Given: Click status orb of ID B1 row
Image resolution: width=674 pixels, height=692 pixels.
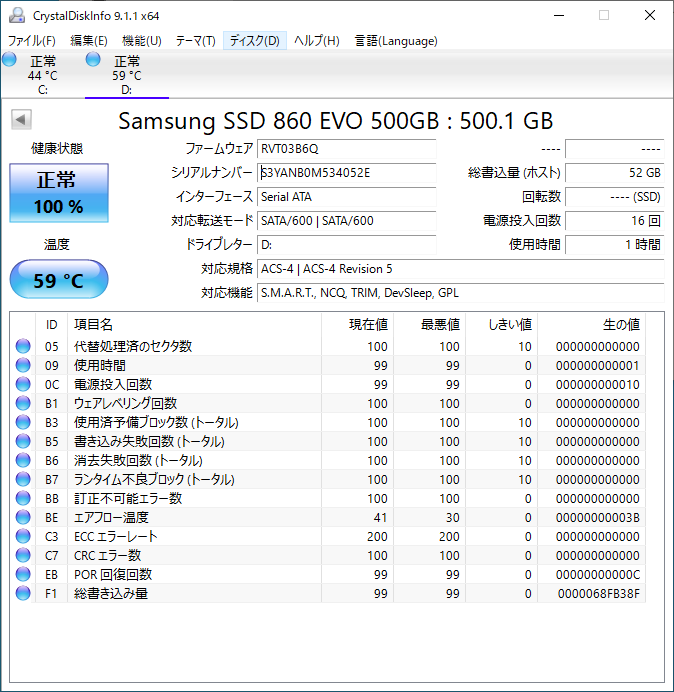Looking at the screenshot, I should pyautogui.click(x=23, y=403).
